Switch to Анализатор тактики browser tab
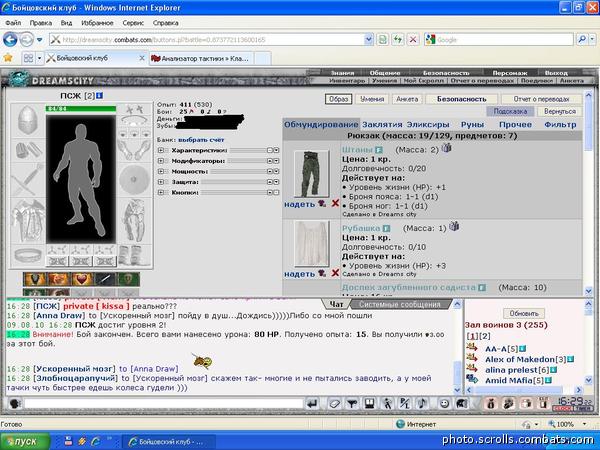 (x=201, y=59)
